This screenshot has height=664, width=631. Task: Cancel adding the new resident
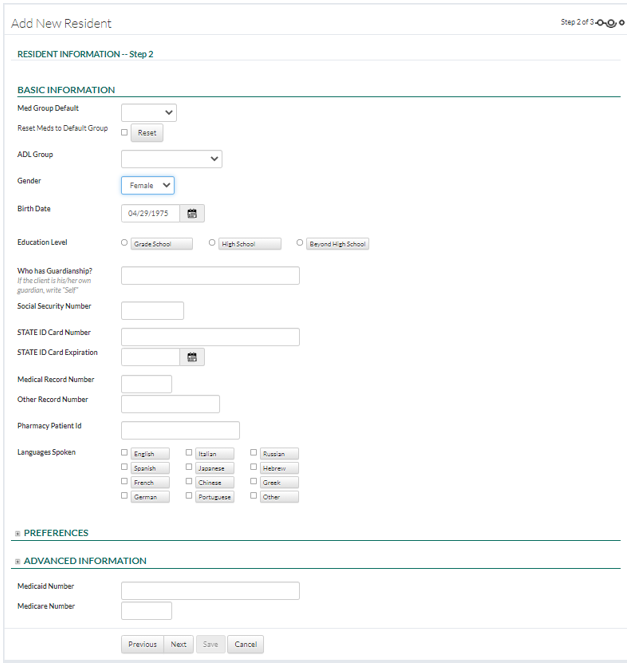click(x=245, y=644)
